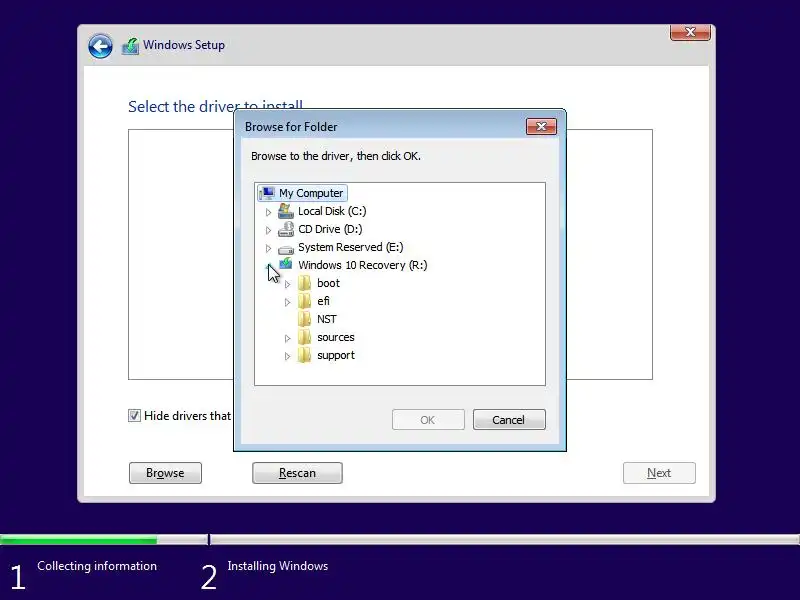Select the sources folder name
800x600 pixels.
click(336, 337)
